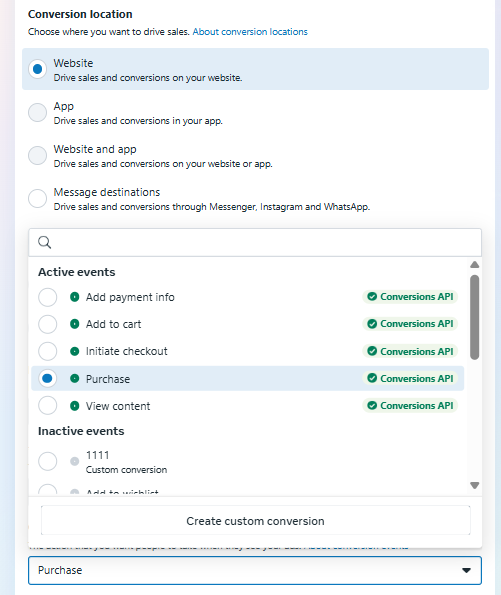Click the Inactive events heading
Image resolution: width=501 pixels, height=595 pixels.
[81, 431]
